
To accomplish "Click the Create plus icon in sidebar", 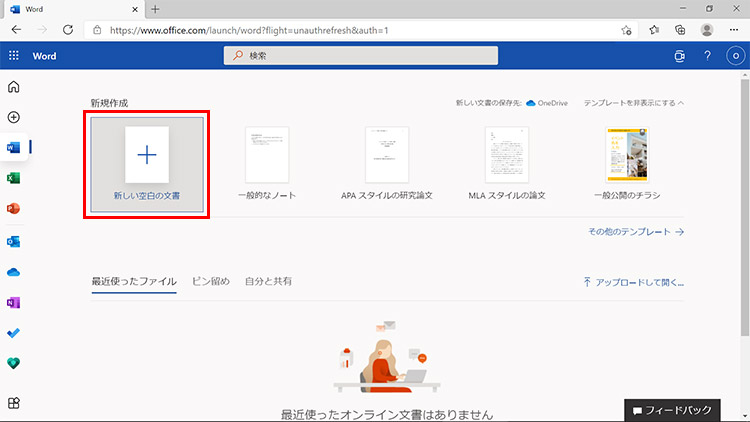I will (14, 117).
